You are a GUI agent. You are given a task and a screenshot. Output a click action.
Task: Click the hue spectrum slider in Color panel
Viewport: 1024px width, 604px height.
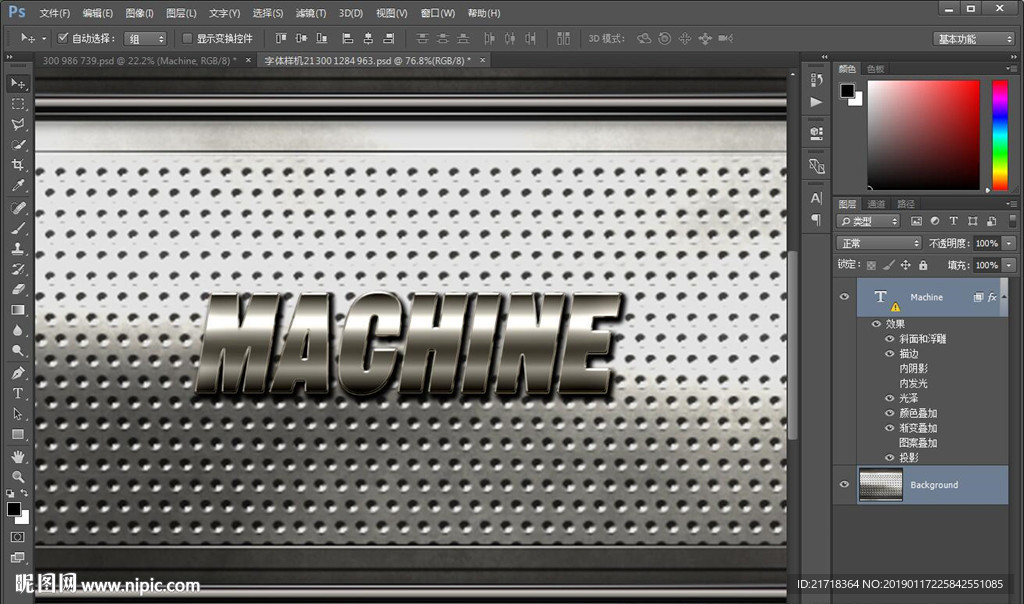click(x=1000, y=135)
